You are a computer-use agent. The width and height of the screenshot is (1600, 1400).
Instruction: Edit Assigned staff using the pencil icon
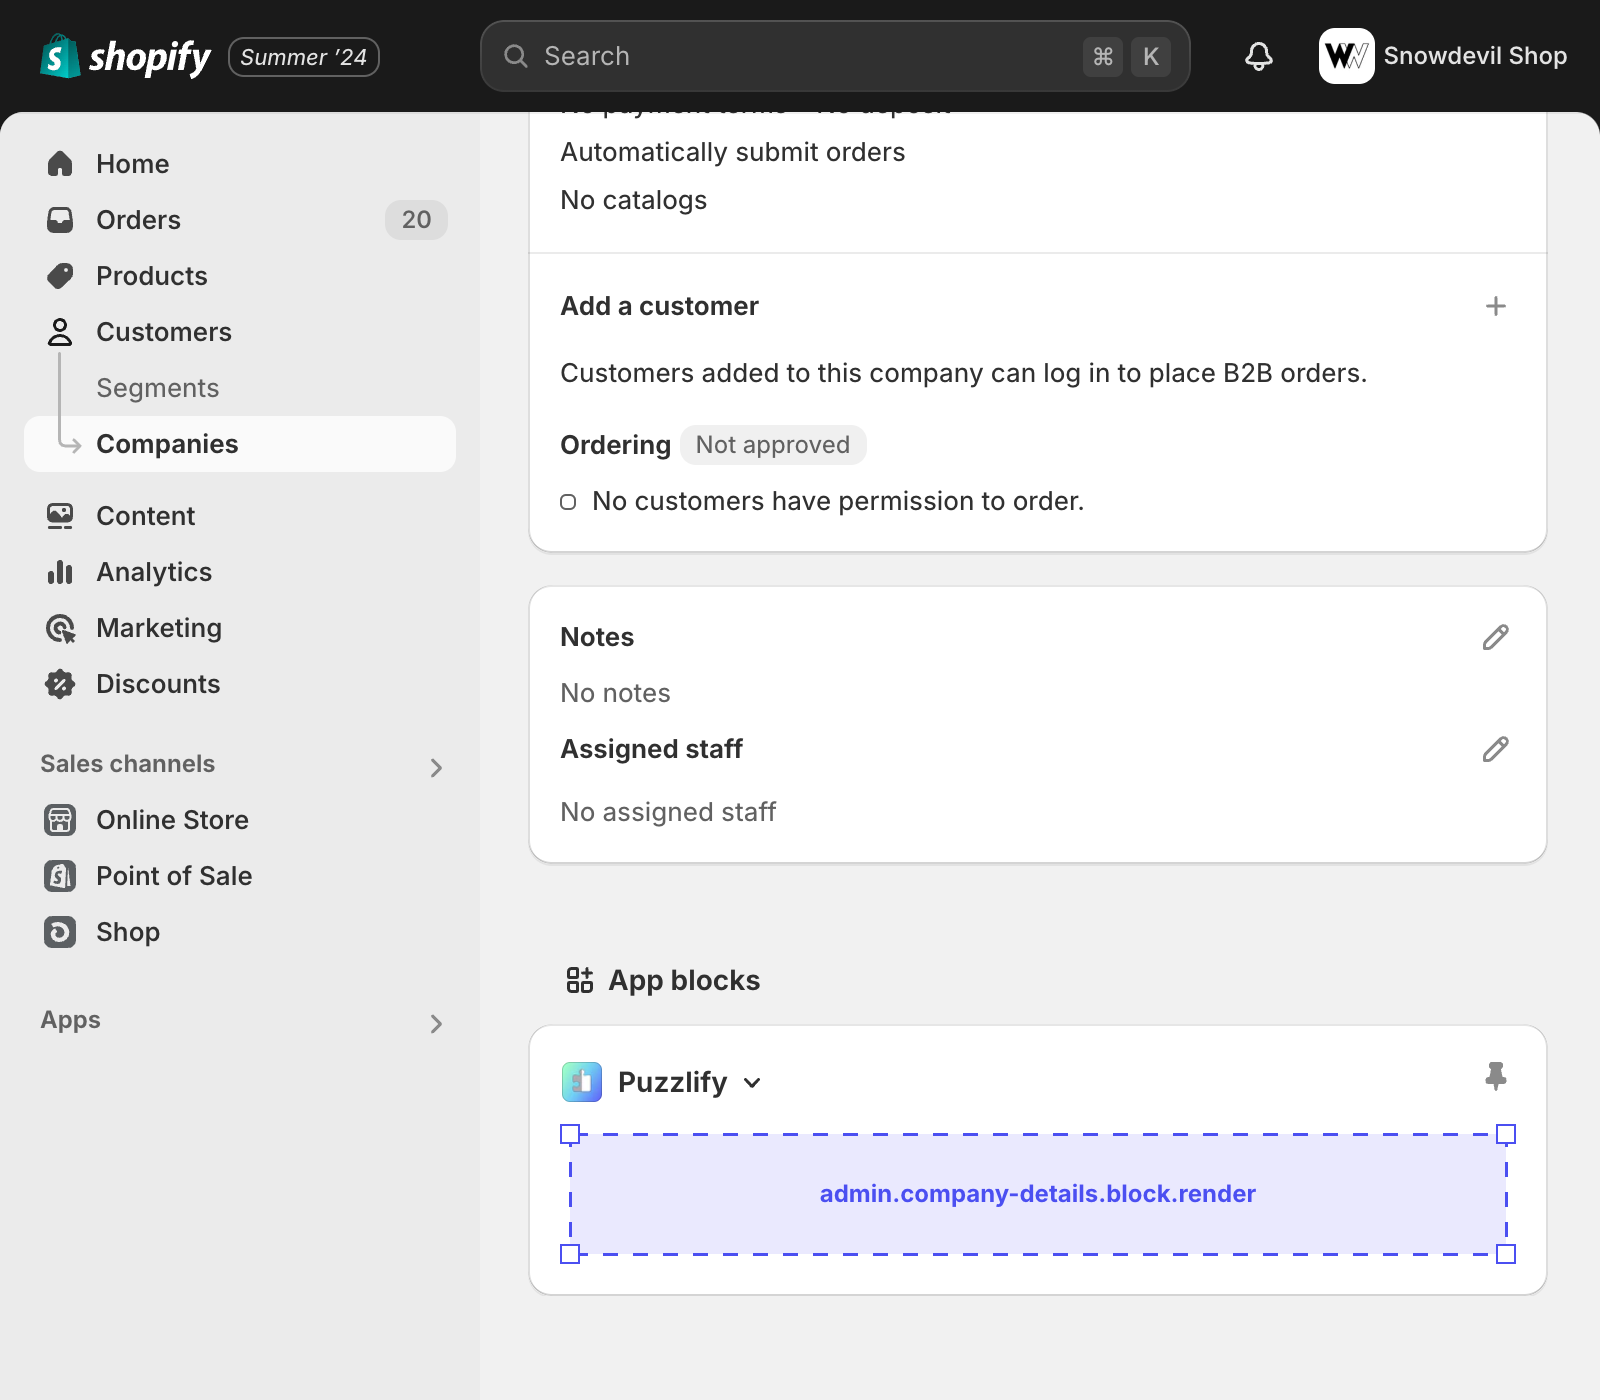coord(1495,749)
